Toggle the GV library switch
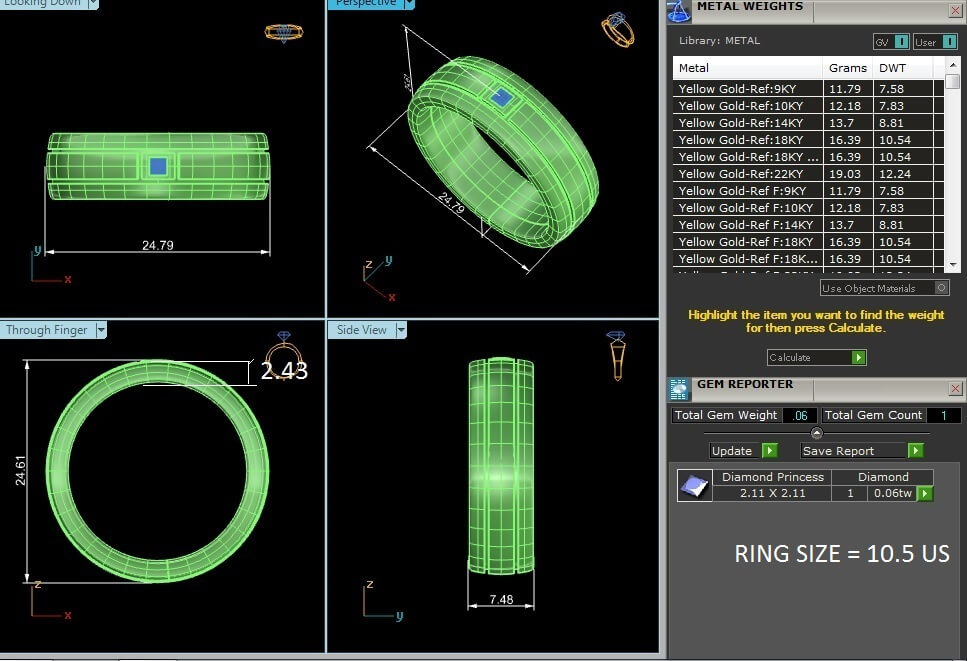This screenshot has height=661, width=967. (x=901, y=41)
